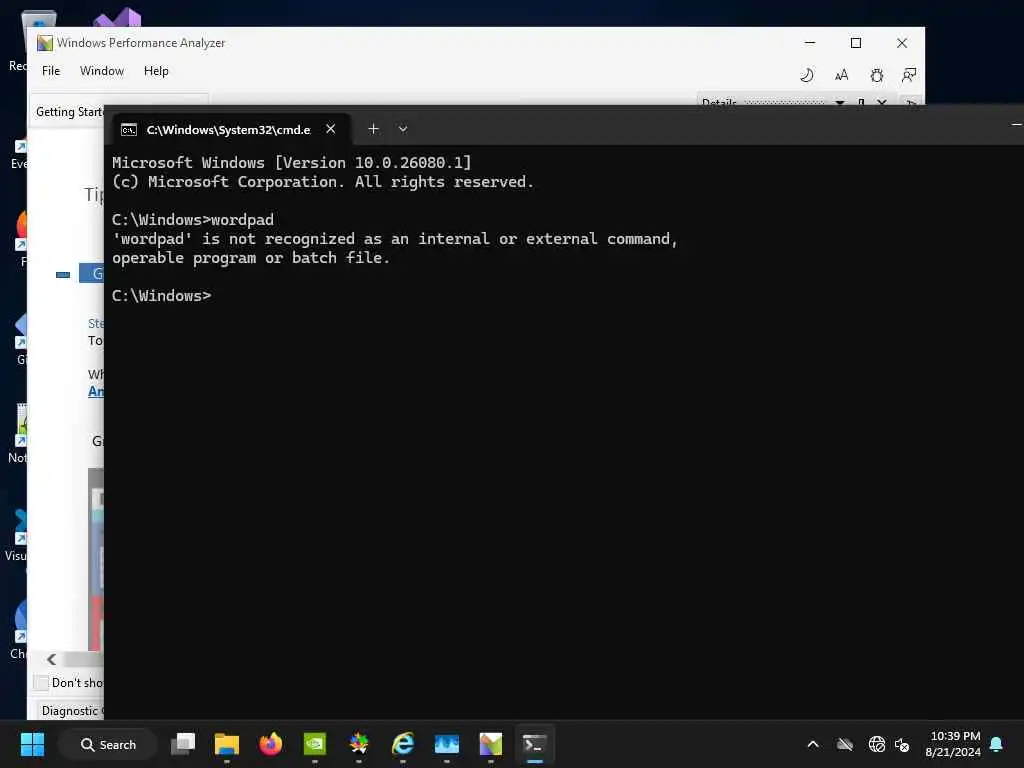Image resolution: width=1024 pixels, height=768 pixels.
Task: Open the Window menu in Performance Analyzer
Action: click(102, 71)
